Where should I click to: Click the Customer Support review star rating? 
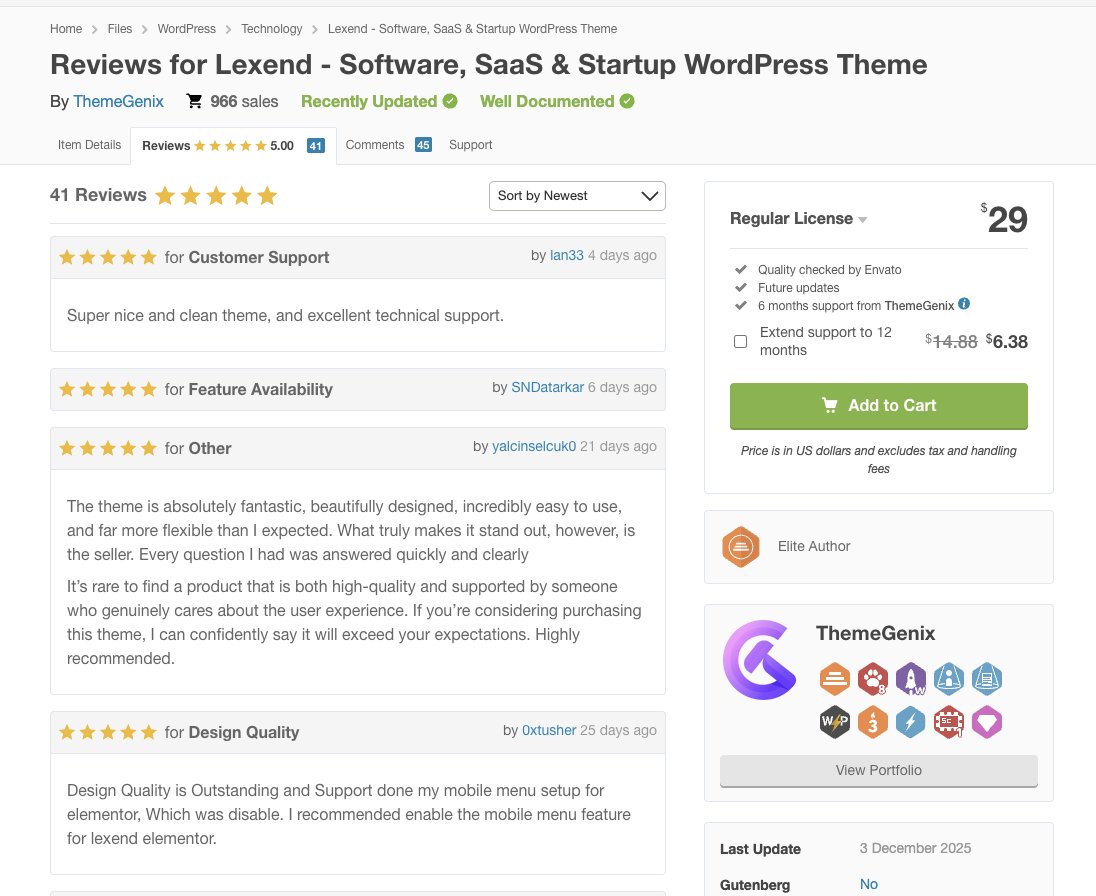pyautogui.click(x=108, y=257)
